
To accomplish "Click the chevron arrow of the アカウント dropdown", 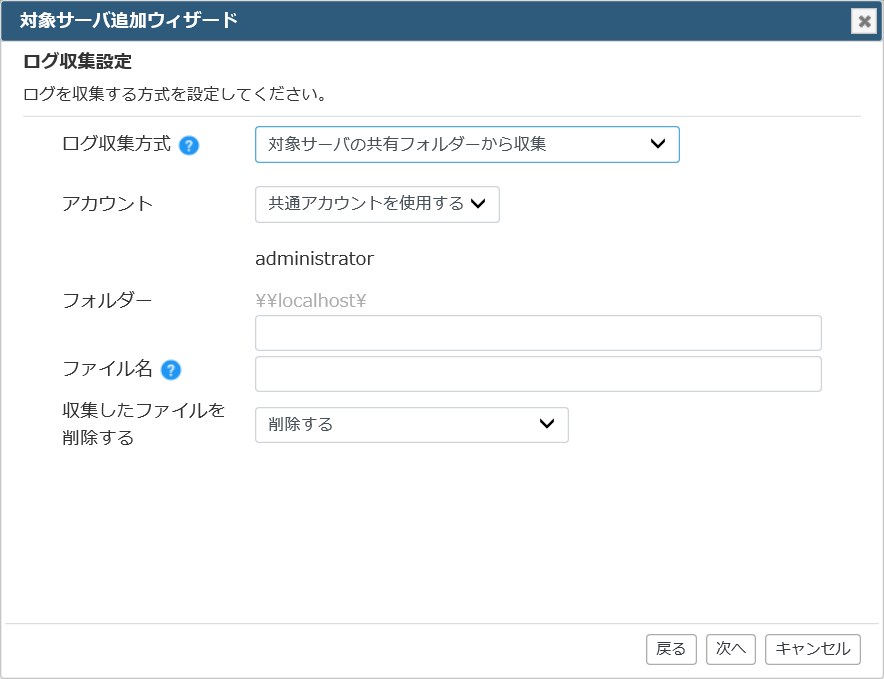I will click(478, 204).
